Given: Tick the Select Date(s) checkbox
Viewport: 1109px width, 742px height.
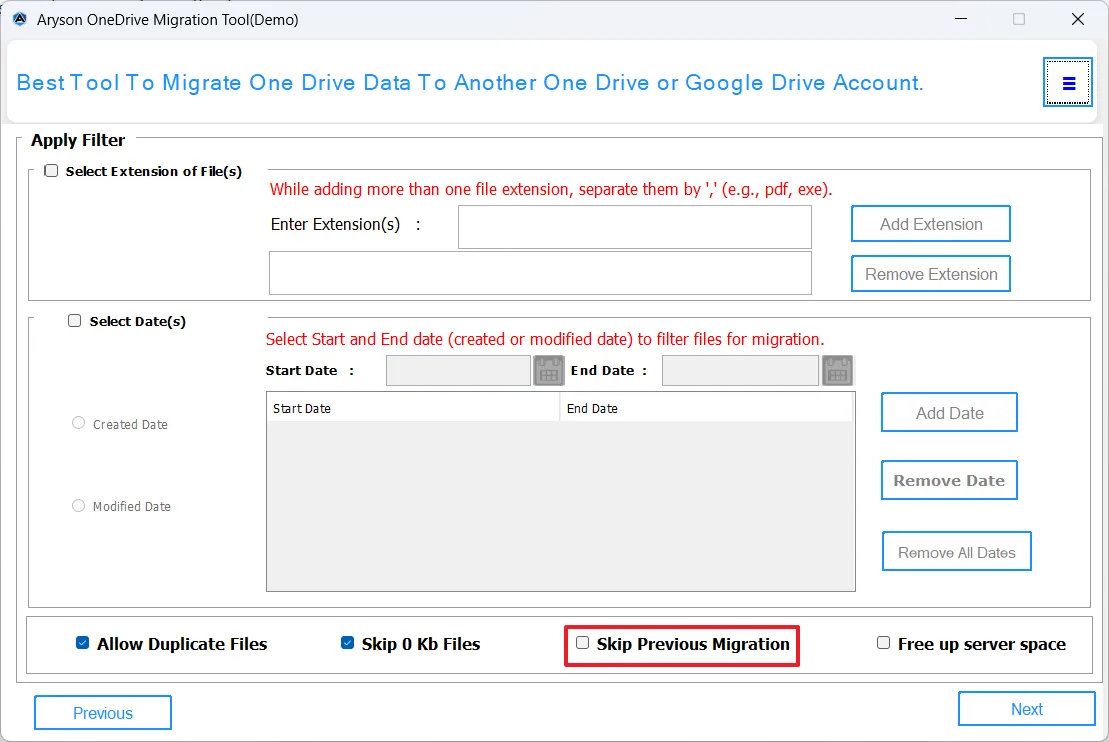Looking at the screenshot, I should pyautogui.click(x=75, y=321).
